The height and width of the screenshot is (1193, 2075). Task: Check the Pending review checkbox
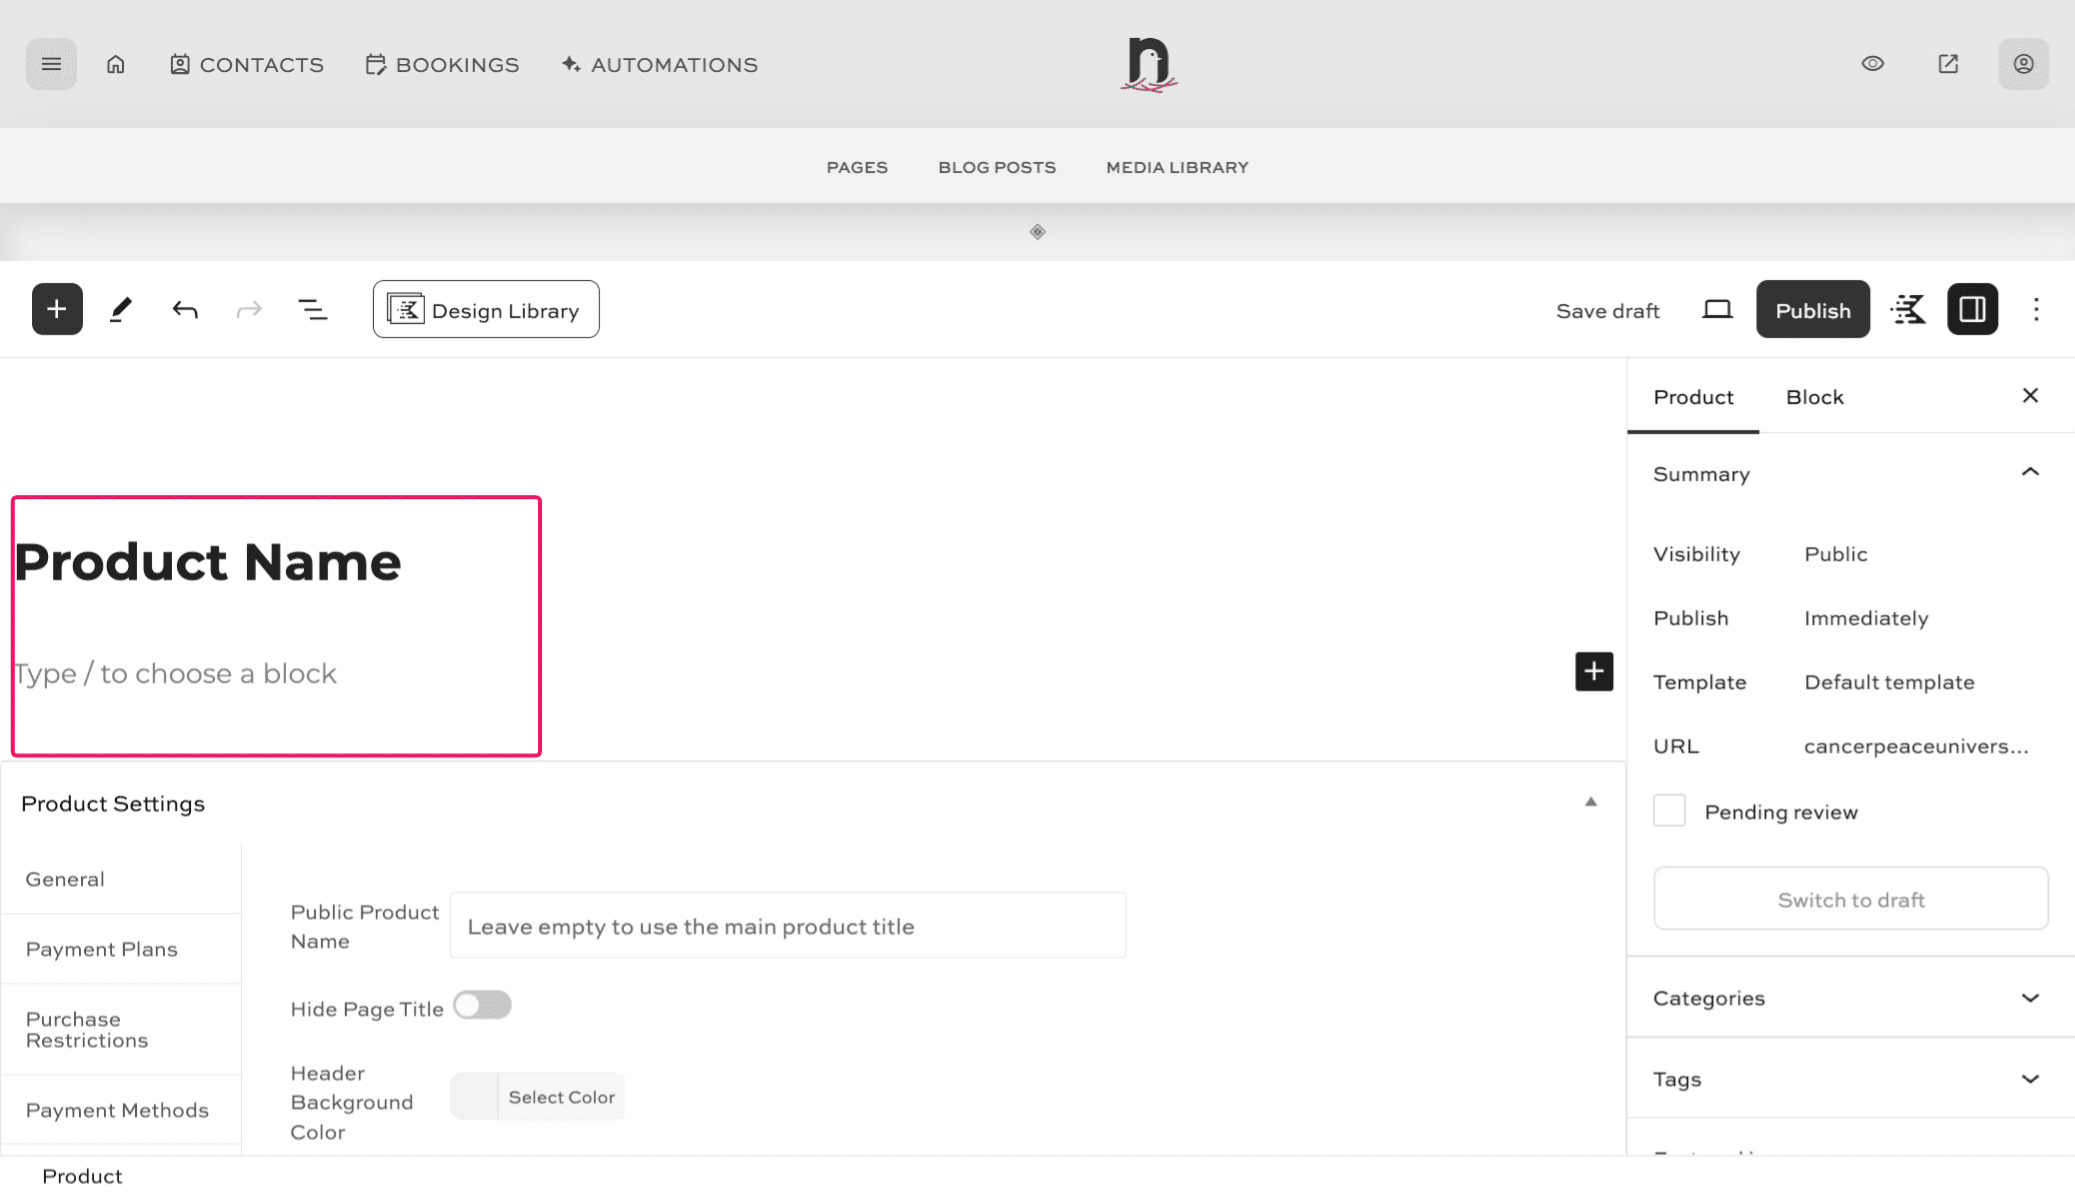(x=1668, y=811)
